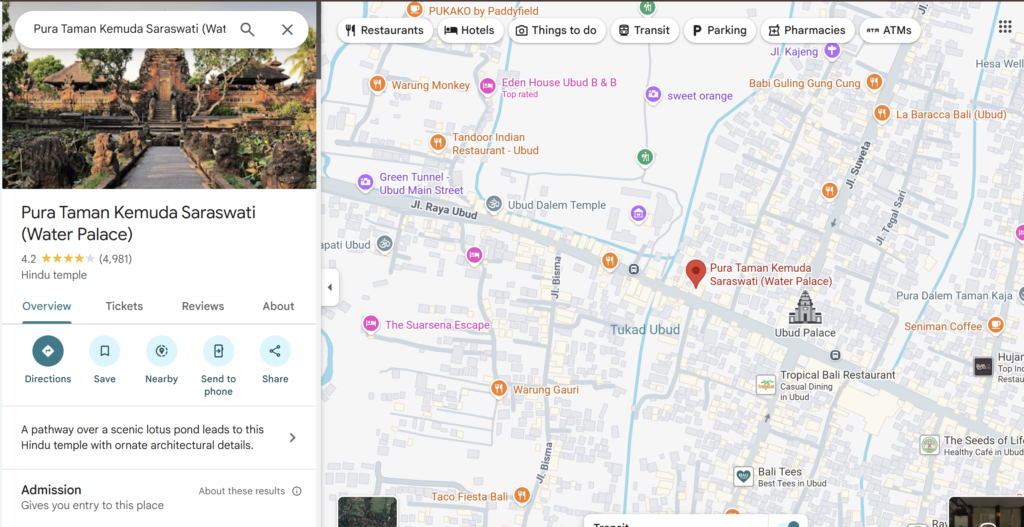Toggle the Pharmacies filter chip
This screenshot has height=527, width=1024.
pyautogui.click(x=806, y=30)
